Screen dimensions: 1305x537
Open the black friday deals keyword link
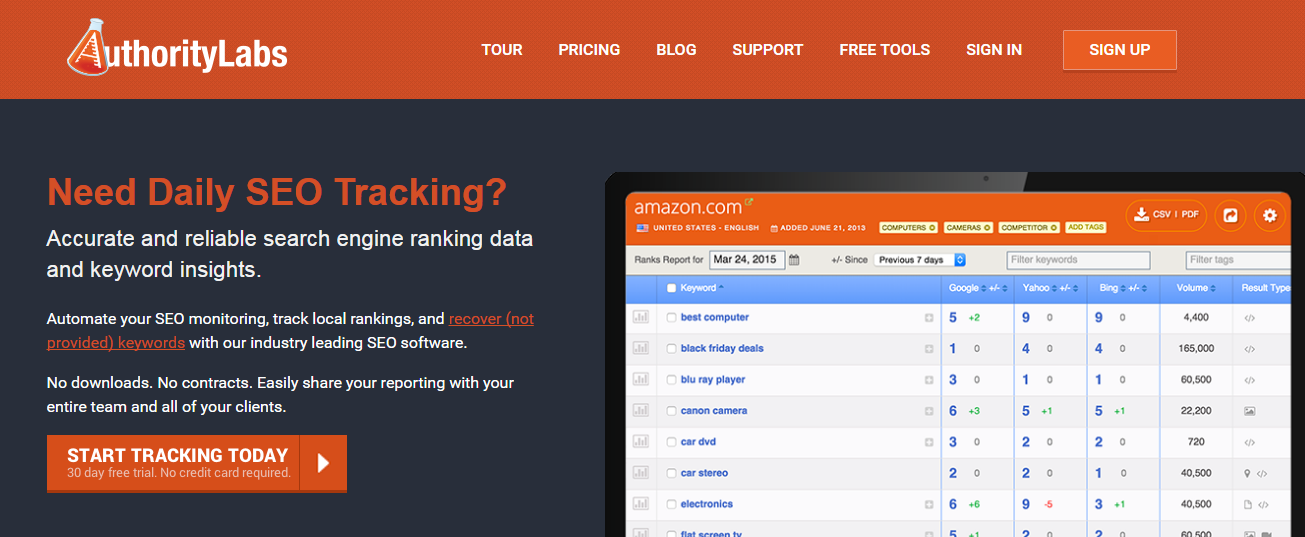coord(722,349)
